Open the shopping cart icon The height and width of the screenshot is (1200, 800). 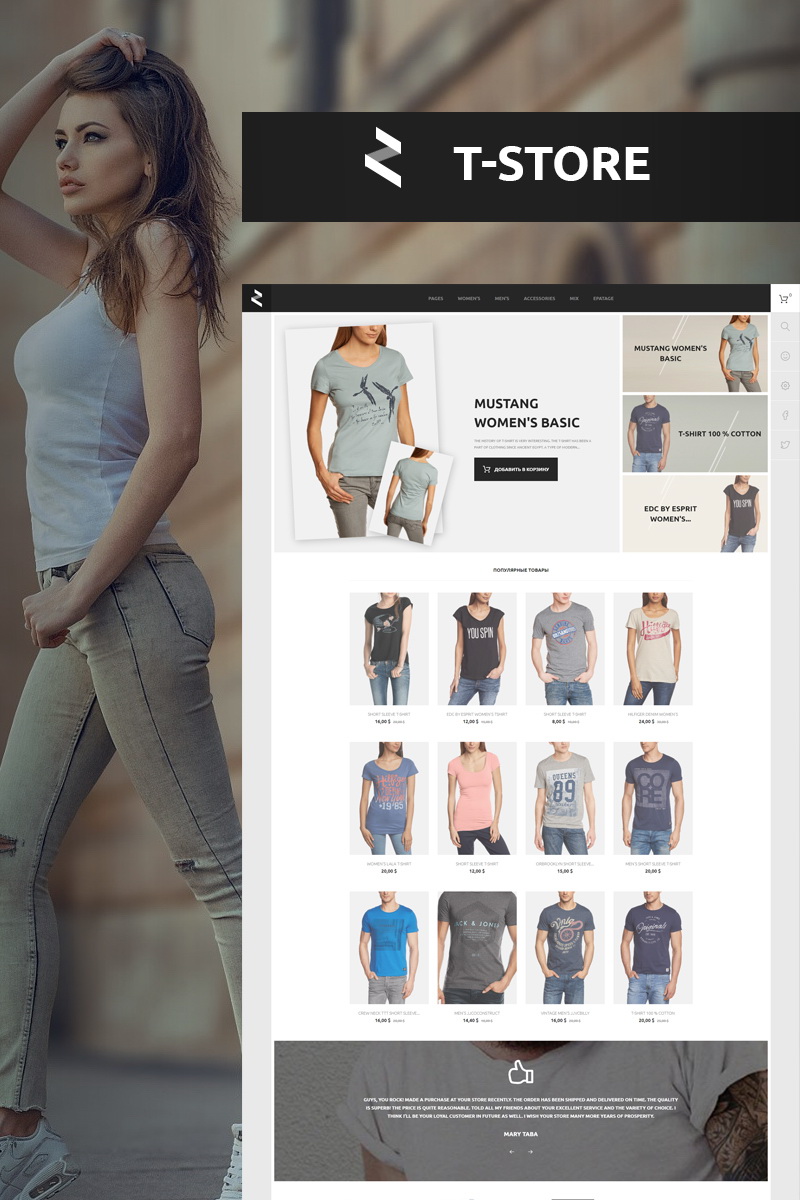[x=784, y=298]
